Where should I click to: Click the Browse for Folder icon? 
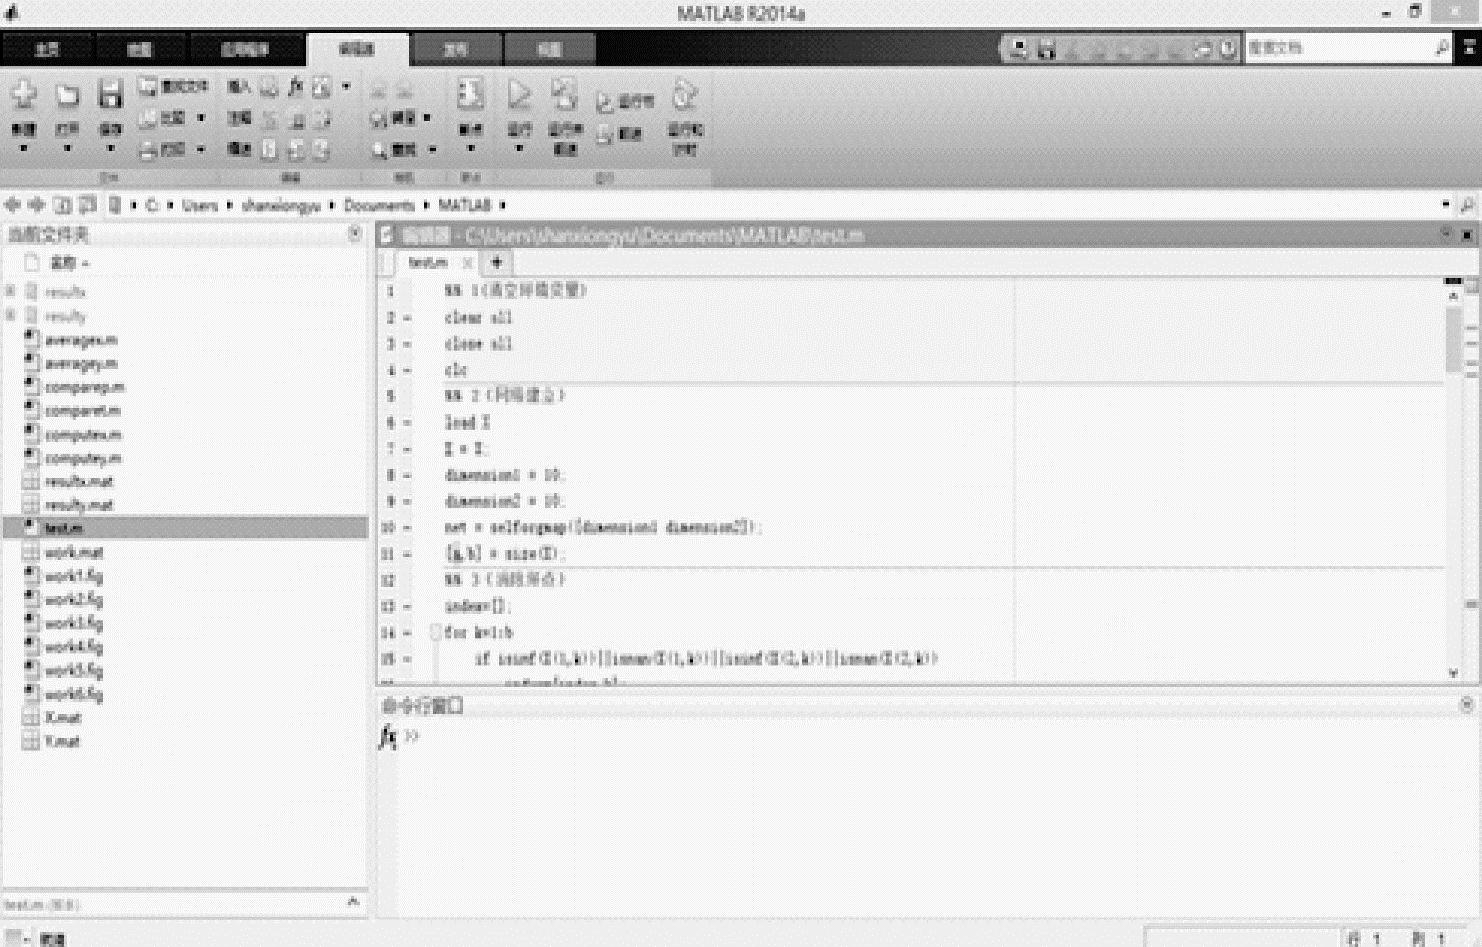[88, 205]
